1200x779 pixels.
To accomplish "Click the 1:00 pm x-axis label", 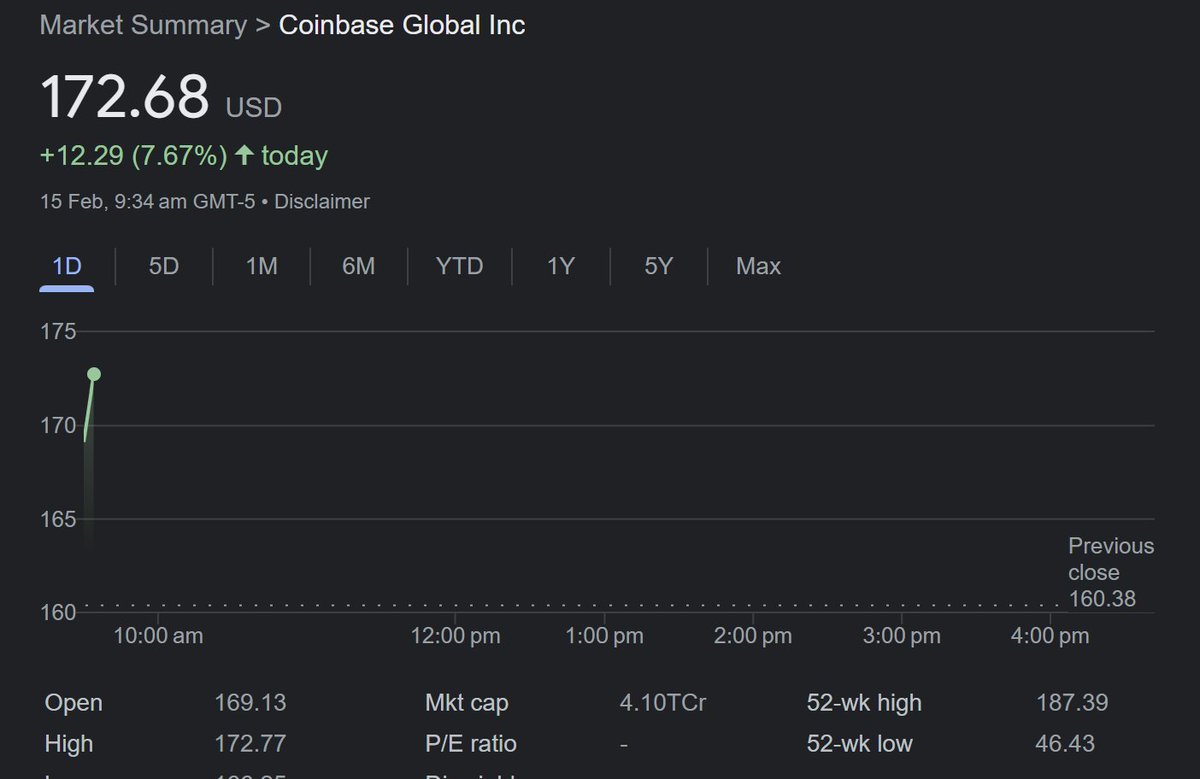I will (x=604, y=636).
